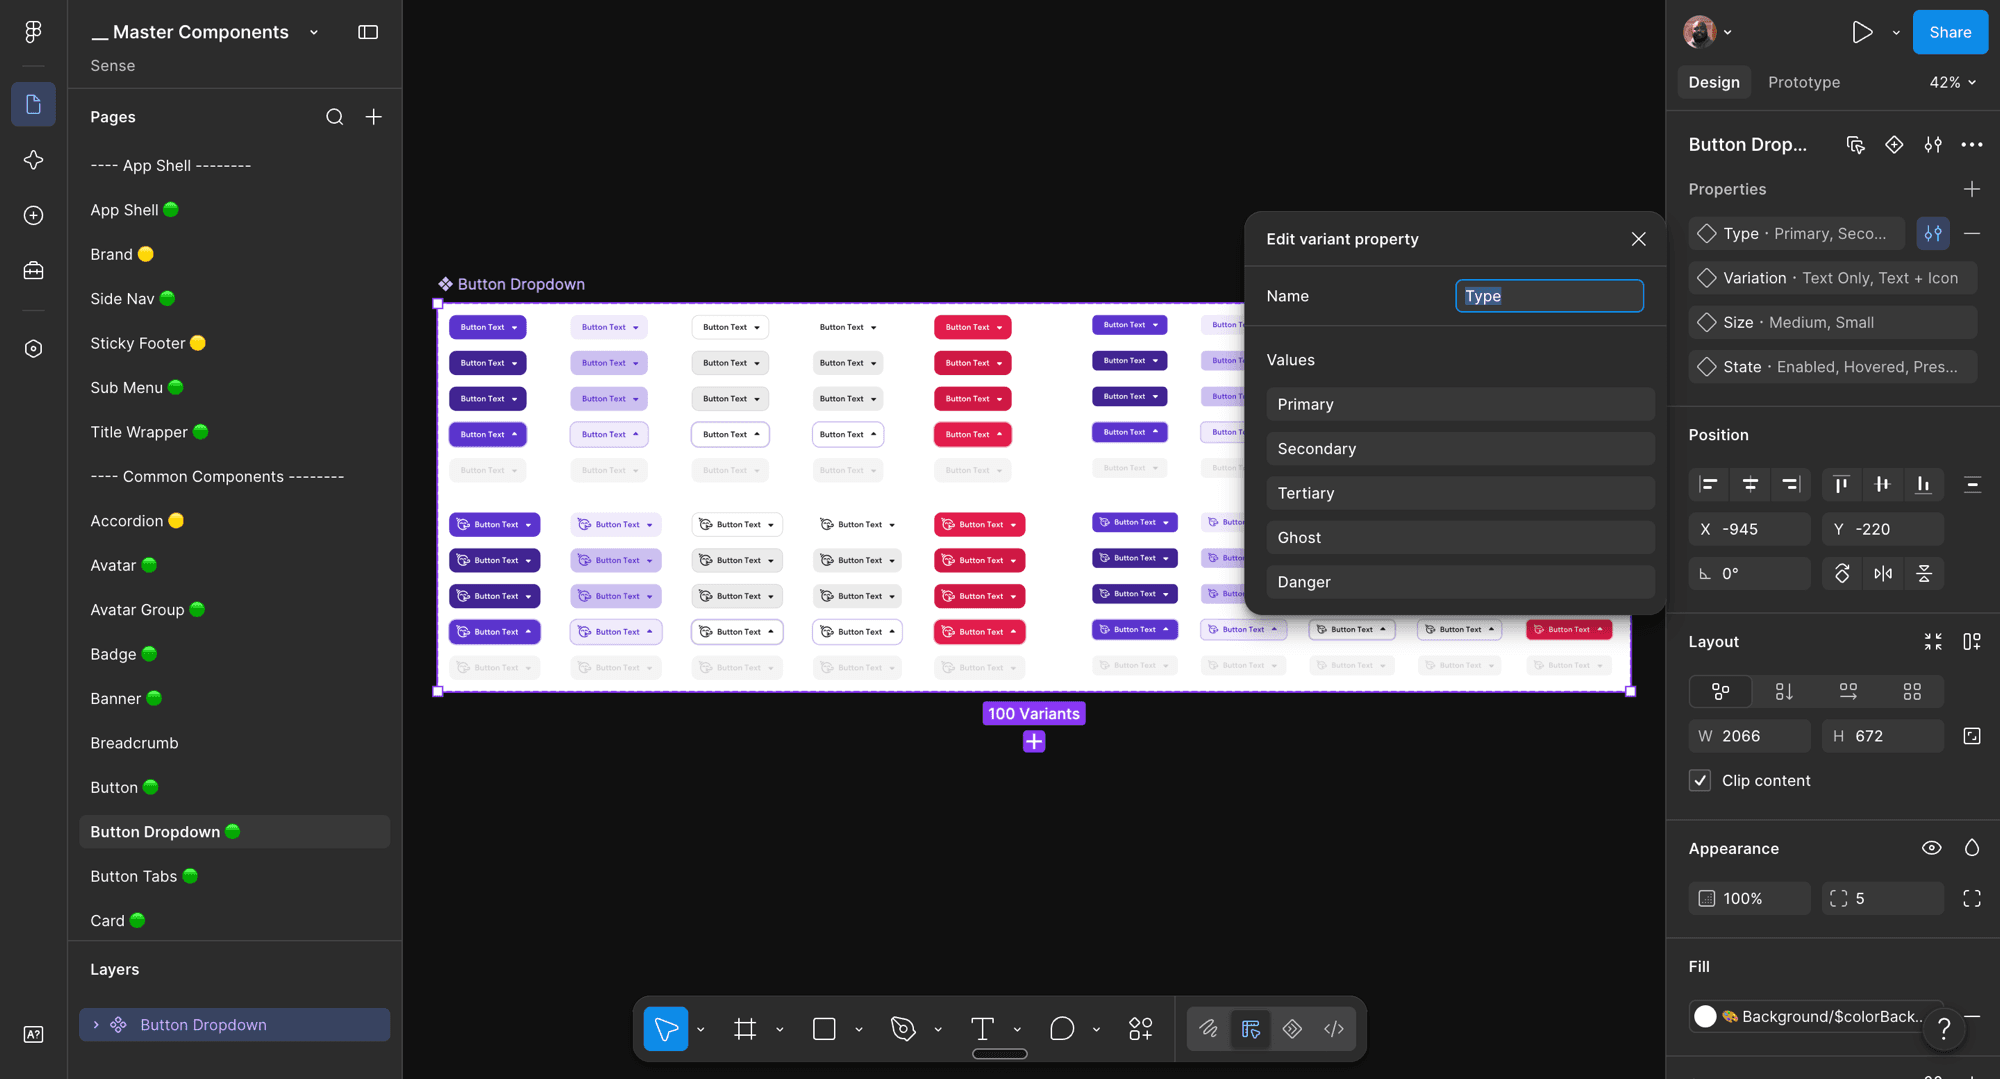The width and height of the screenshot is (2000, 1079).
Task: Select the Comment tool
Action: point(1062,1029)
